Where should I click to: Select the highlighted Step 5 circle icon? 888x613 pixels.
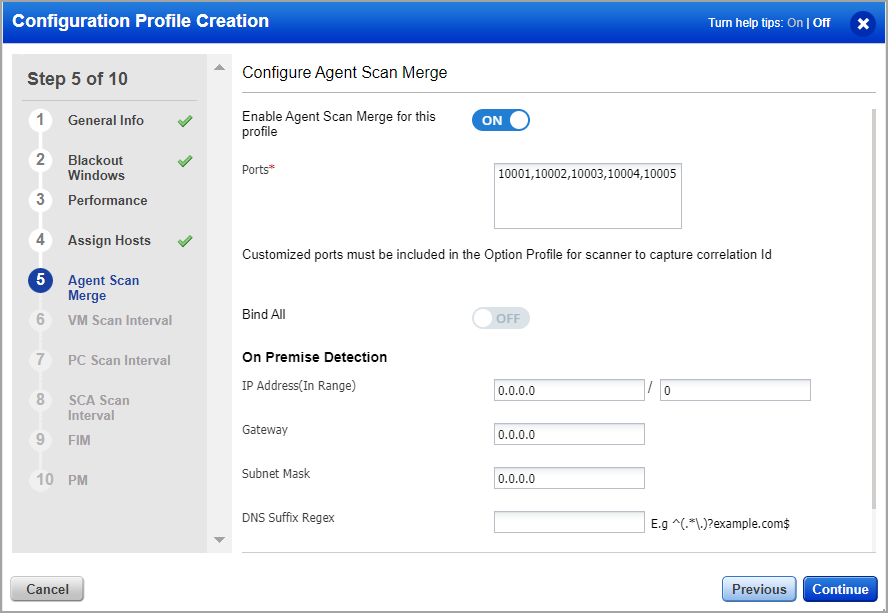point(41,280)
